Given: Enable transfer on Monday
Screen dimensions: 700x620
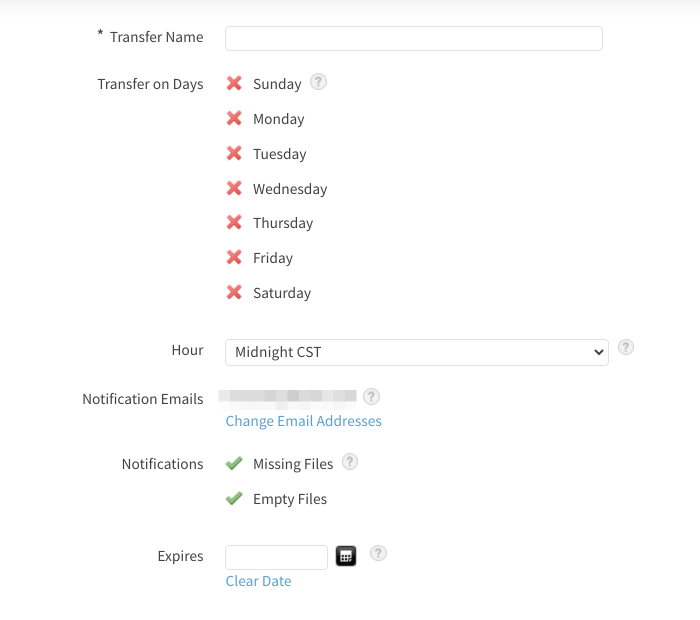Looking at the screenshot, I should [x=234, y=118].
